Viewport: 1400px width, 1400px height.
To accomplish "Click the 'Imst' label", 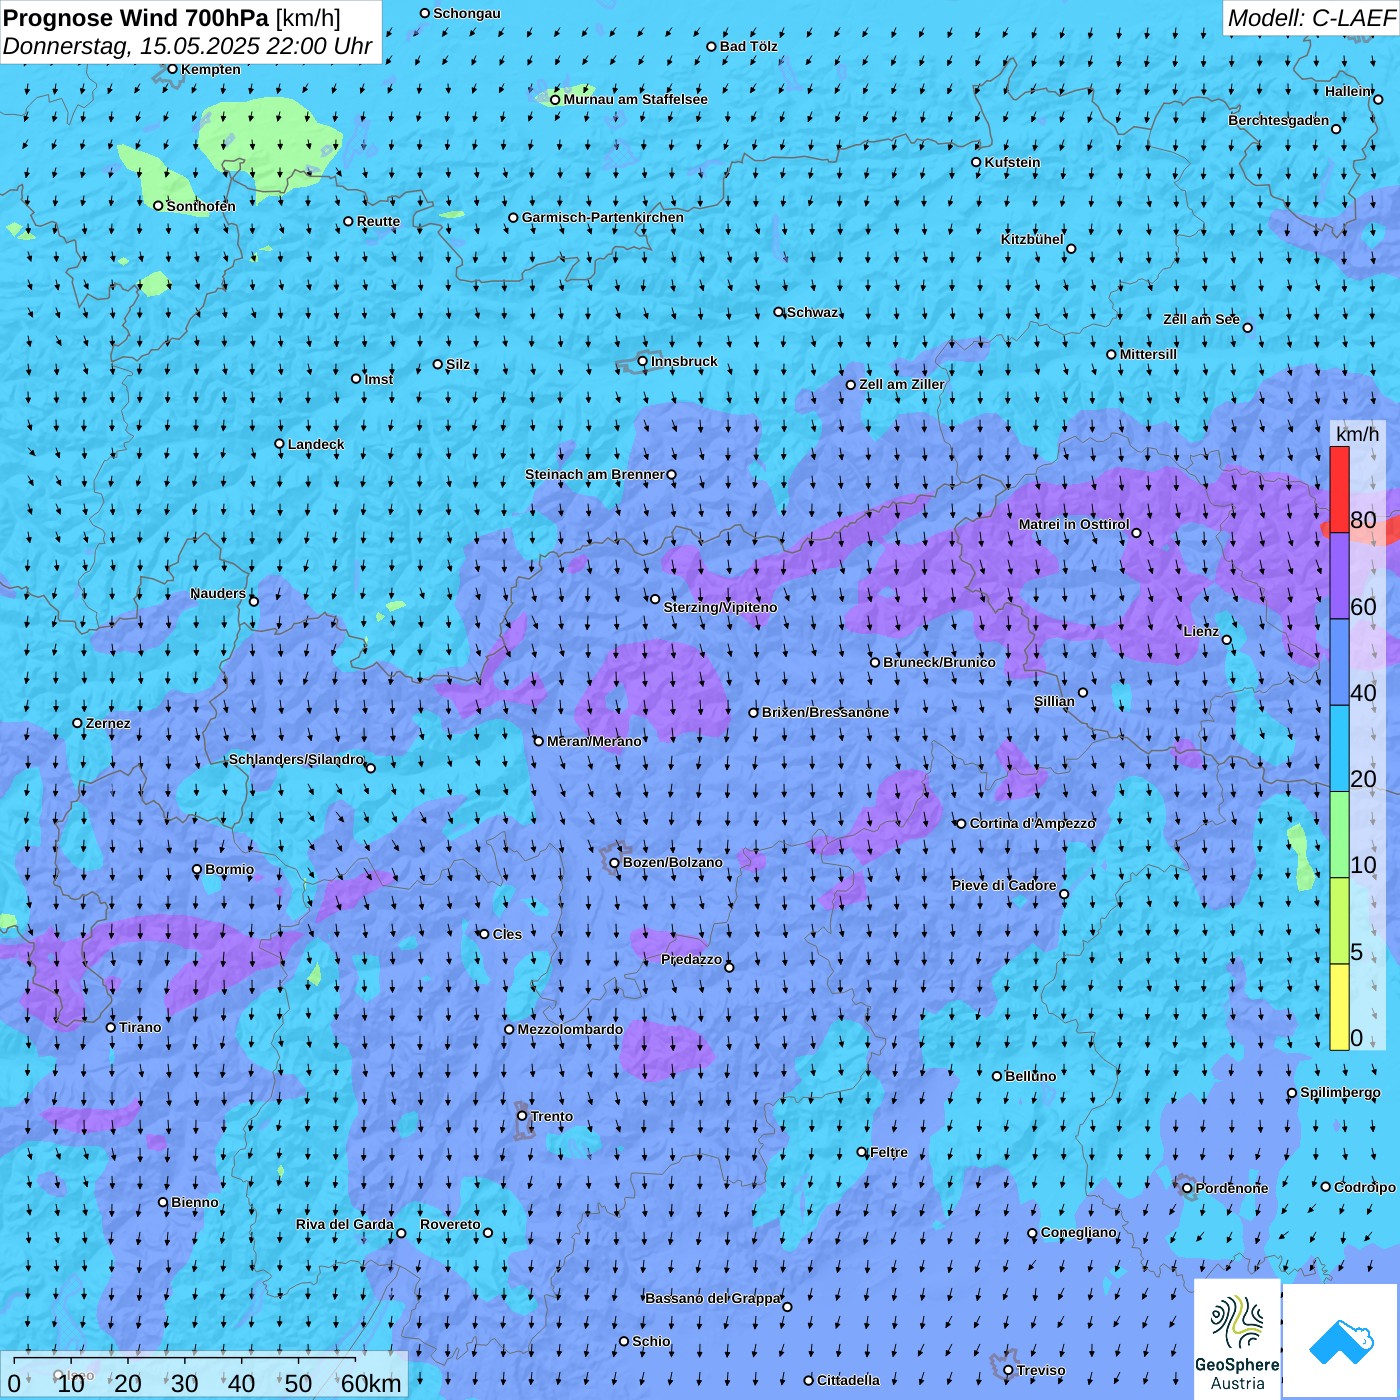I will tap(379, 379).
